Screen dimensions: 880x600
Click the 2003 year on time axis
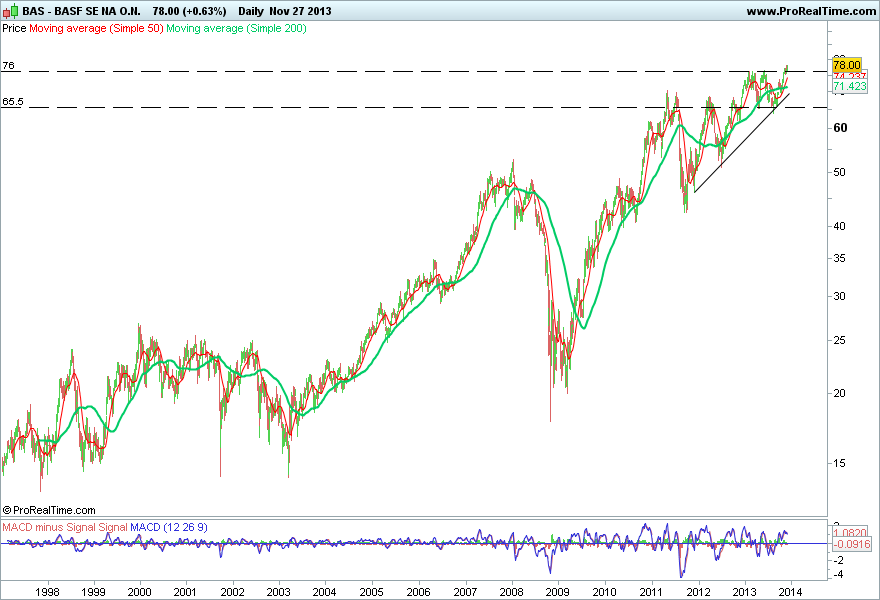pos(278,592)
